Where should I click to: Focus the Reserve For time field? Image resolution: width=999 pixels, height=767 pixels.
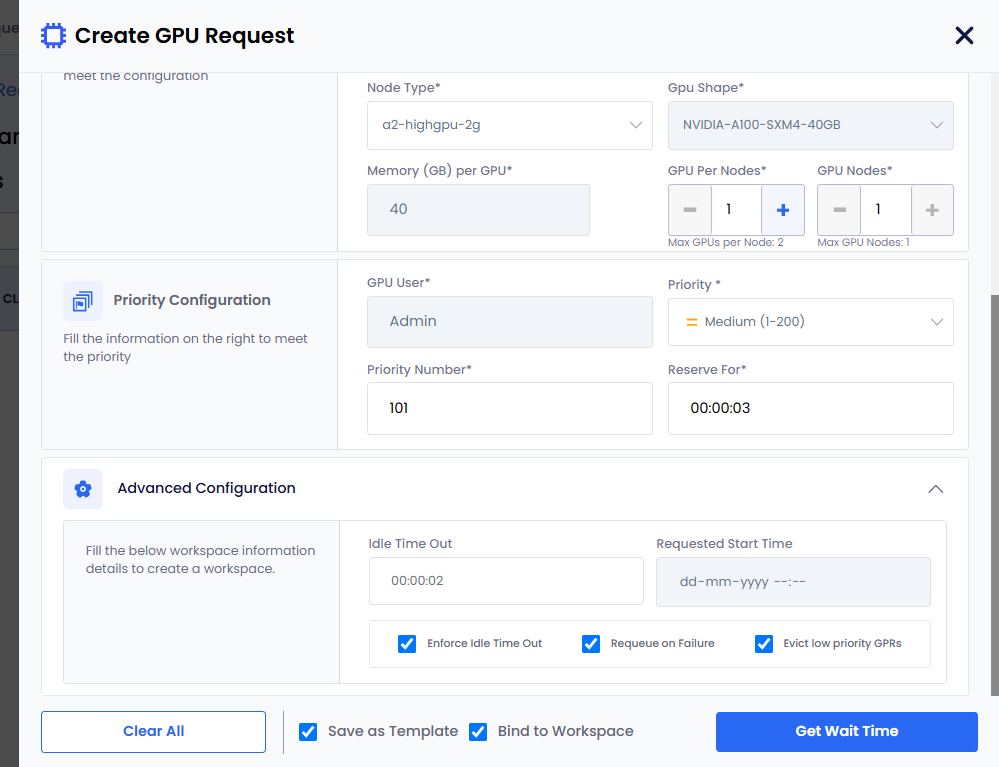pos(810,408)
